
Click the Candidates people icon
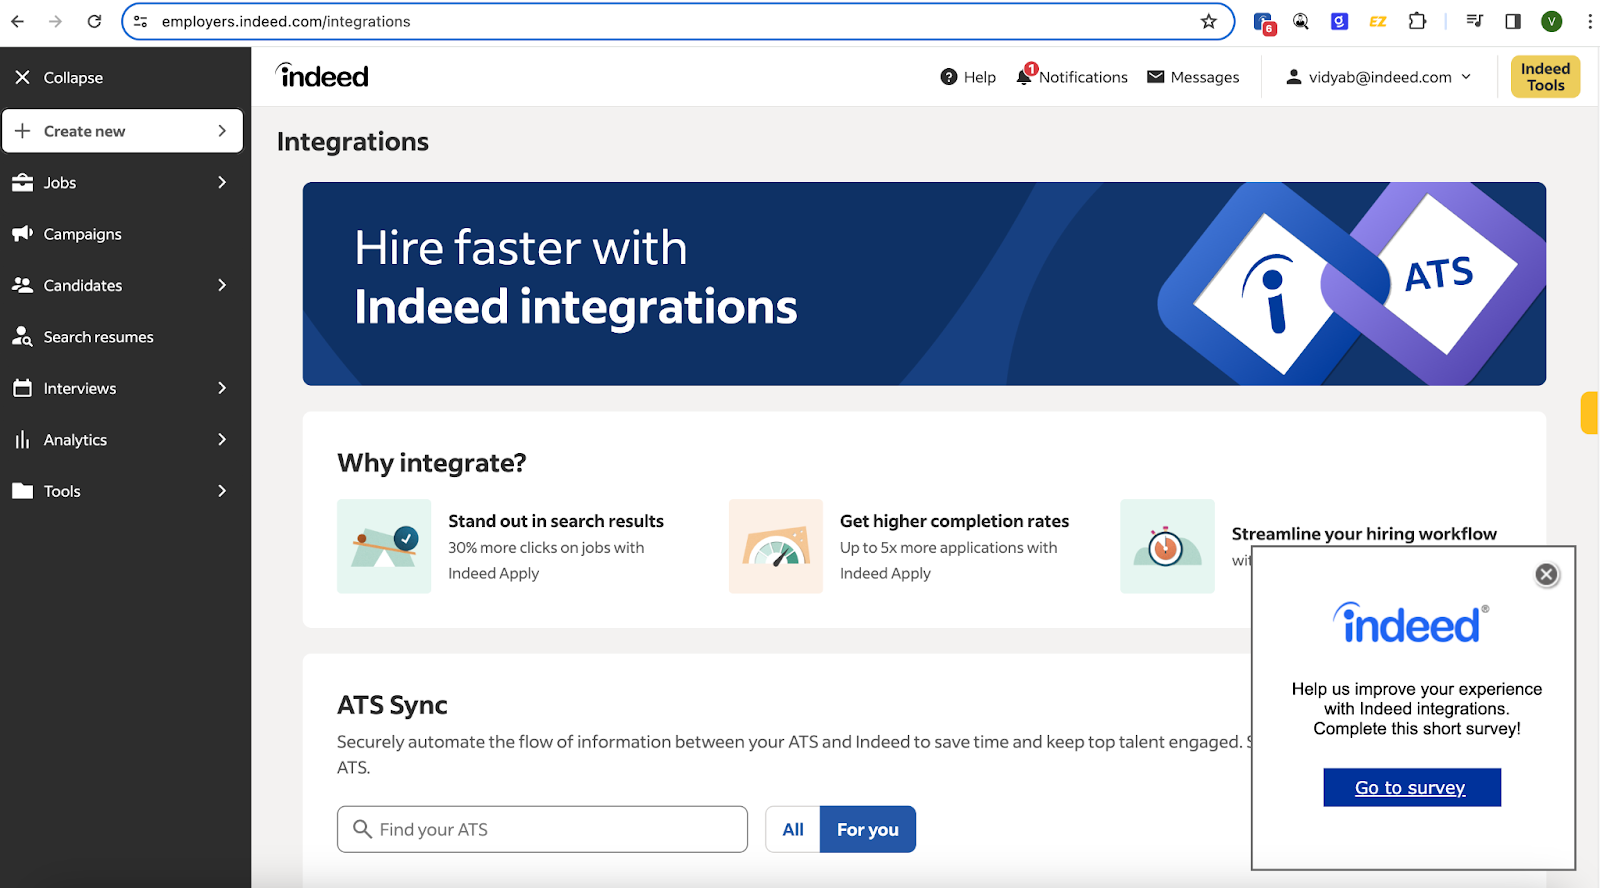(23, 285)
